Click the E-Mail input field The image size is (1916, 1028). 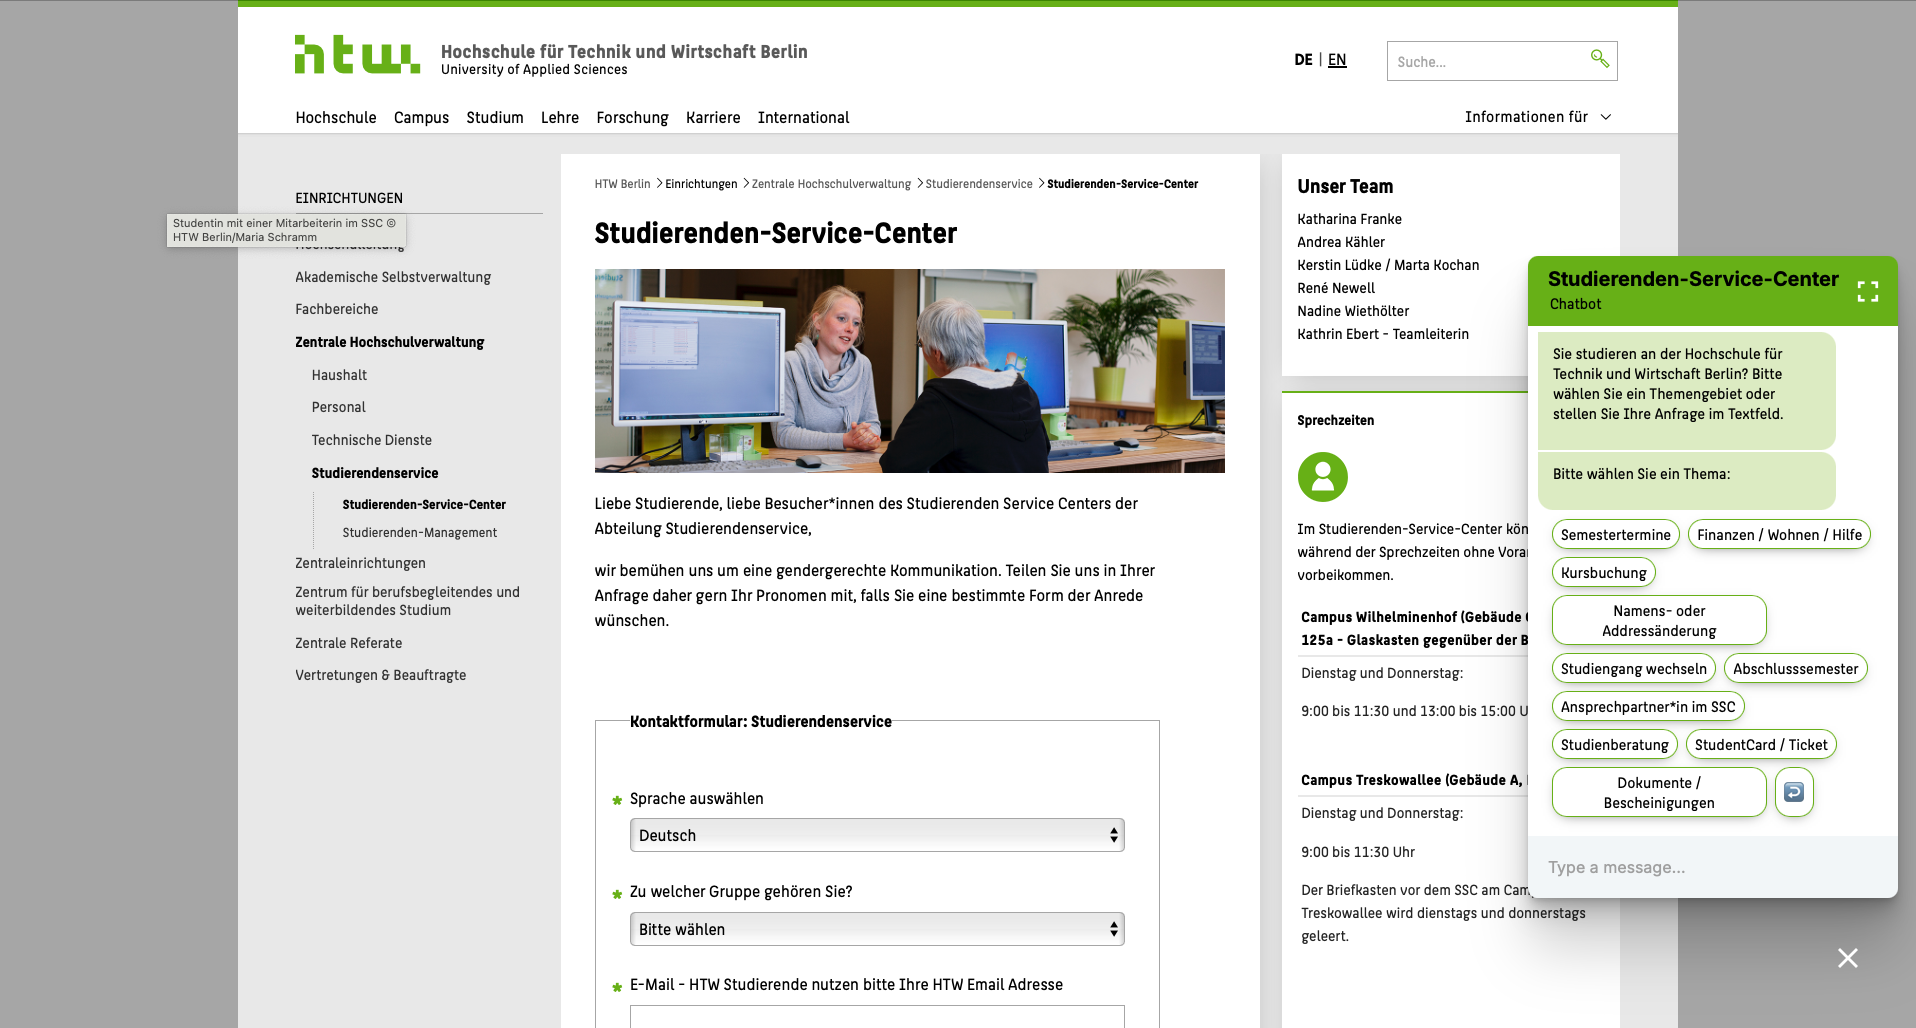(x=877, y=1016)
